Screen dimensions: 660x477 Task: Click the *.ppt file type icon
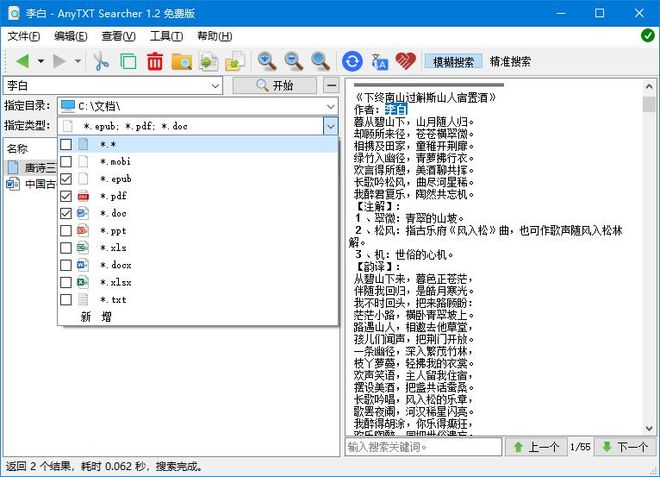[83, 231]
